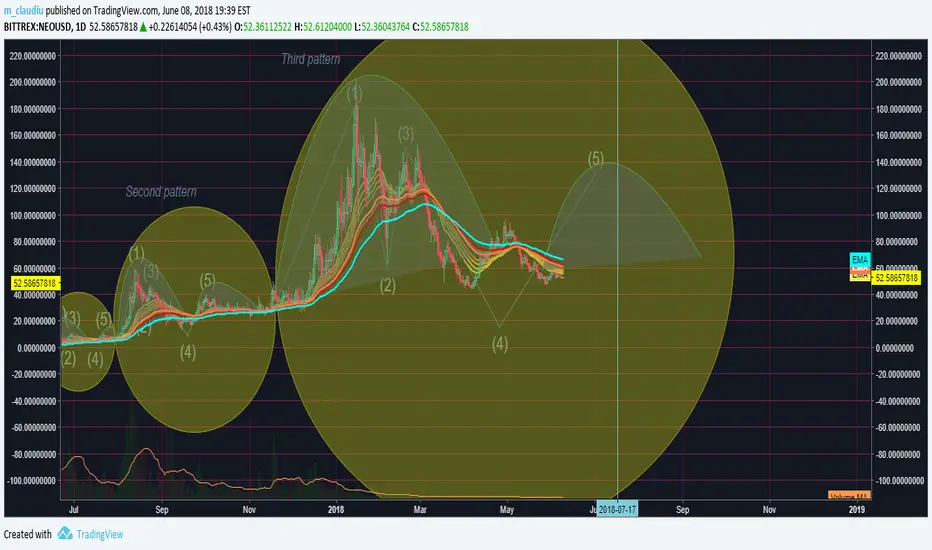Click yellow 52.58657818 price tag on left axis
This screenshot has height=550, width=932.
click(x=36, y=283)
